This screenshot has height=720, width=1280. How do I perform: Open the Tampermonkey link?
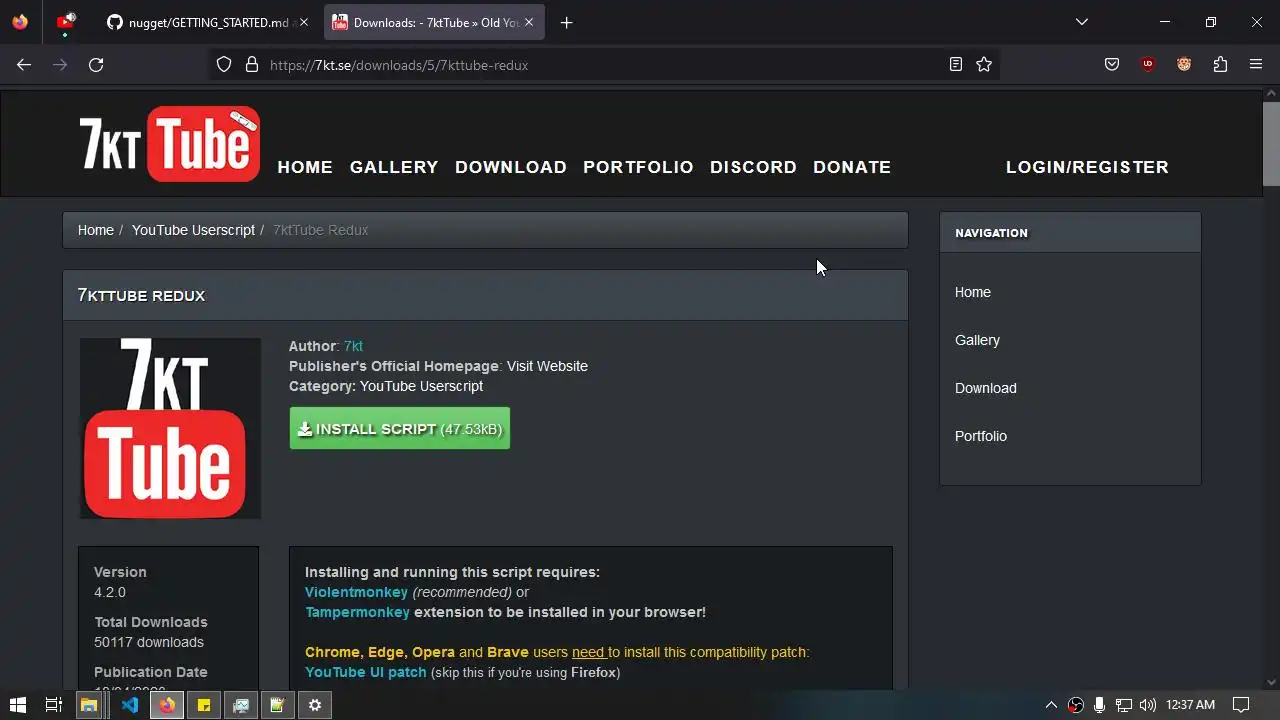pos(357,612)
